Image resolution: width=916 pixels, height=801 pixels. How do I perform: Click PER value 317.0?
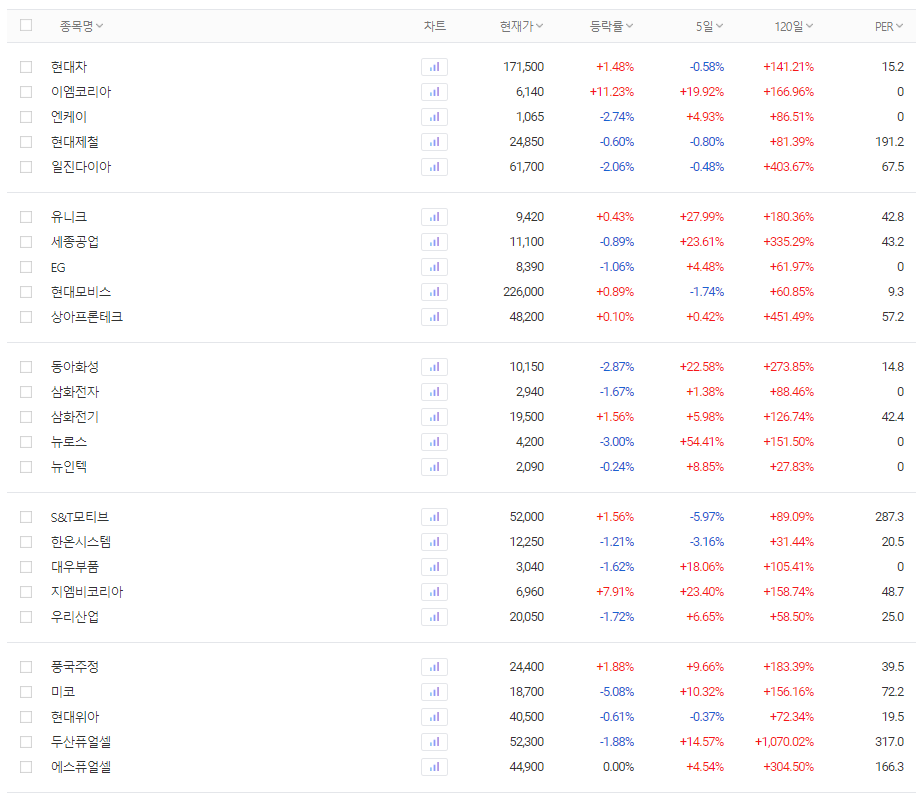click(x=889, y=742)
